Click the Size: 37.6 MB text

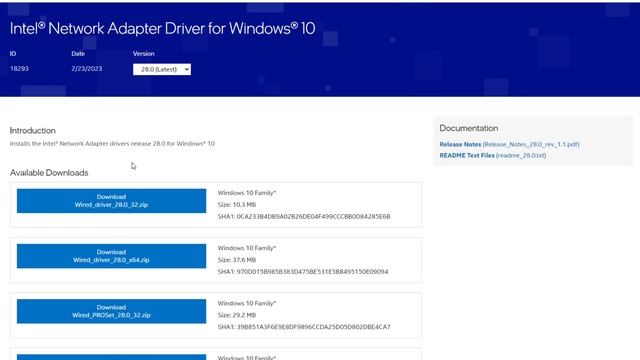[x=237, y=260]
